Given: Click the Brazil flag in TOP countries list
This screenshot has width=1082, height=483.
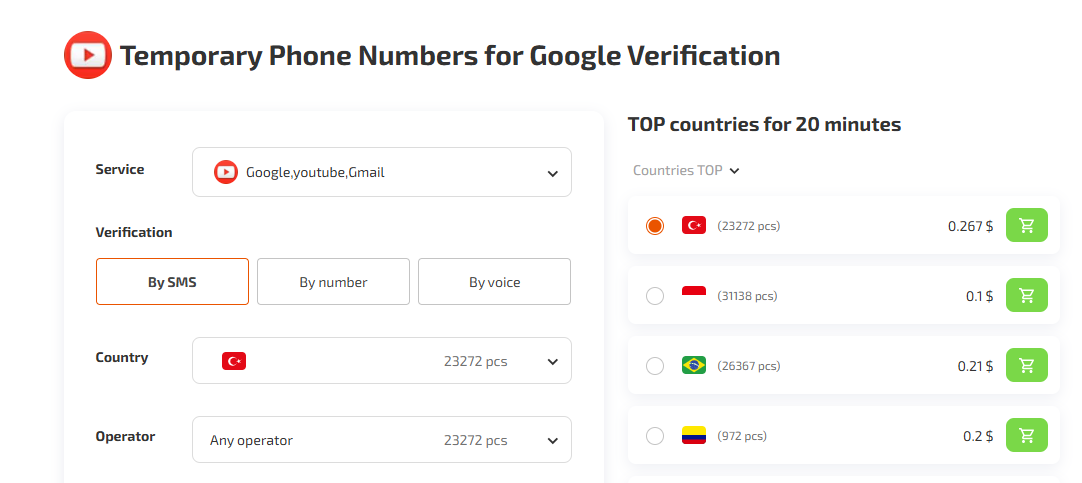Looking at the screenshot, I should 694,366.
